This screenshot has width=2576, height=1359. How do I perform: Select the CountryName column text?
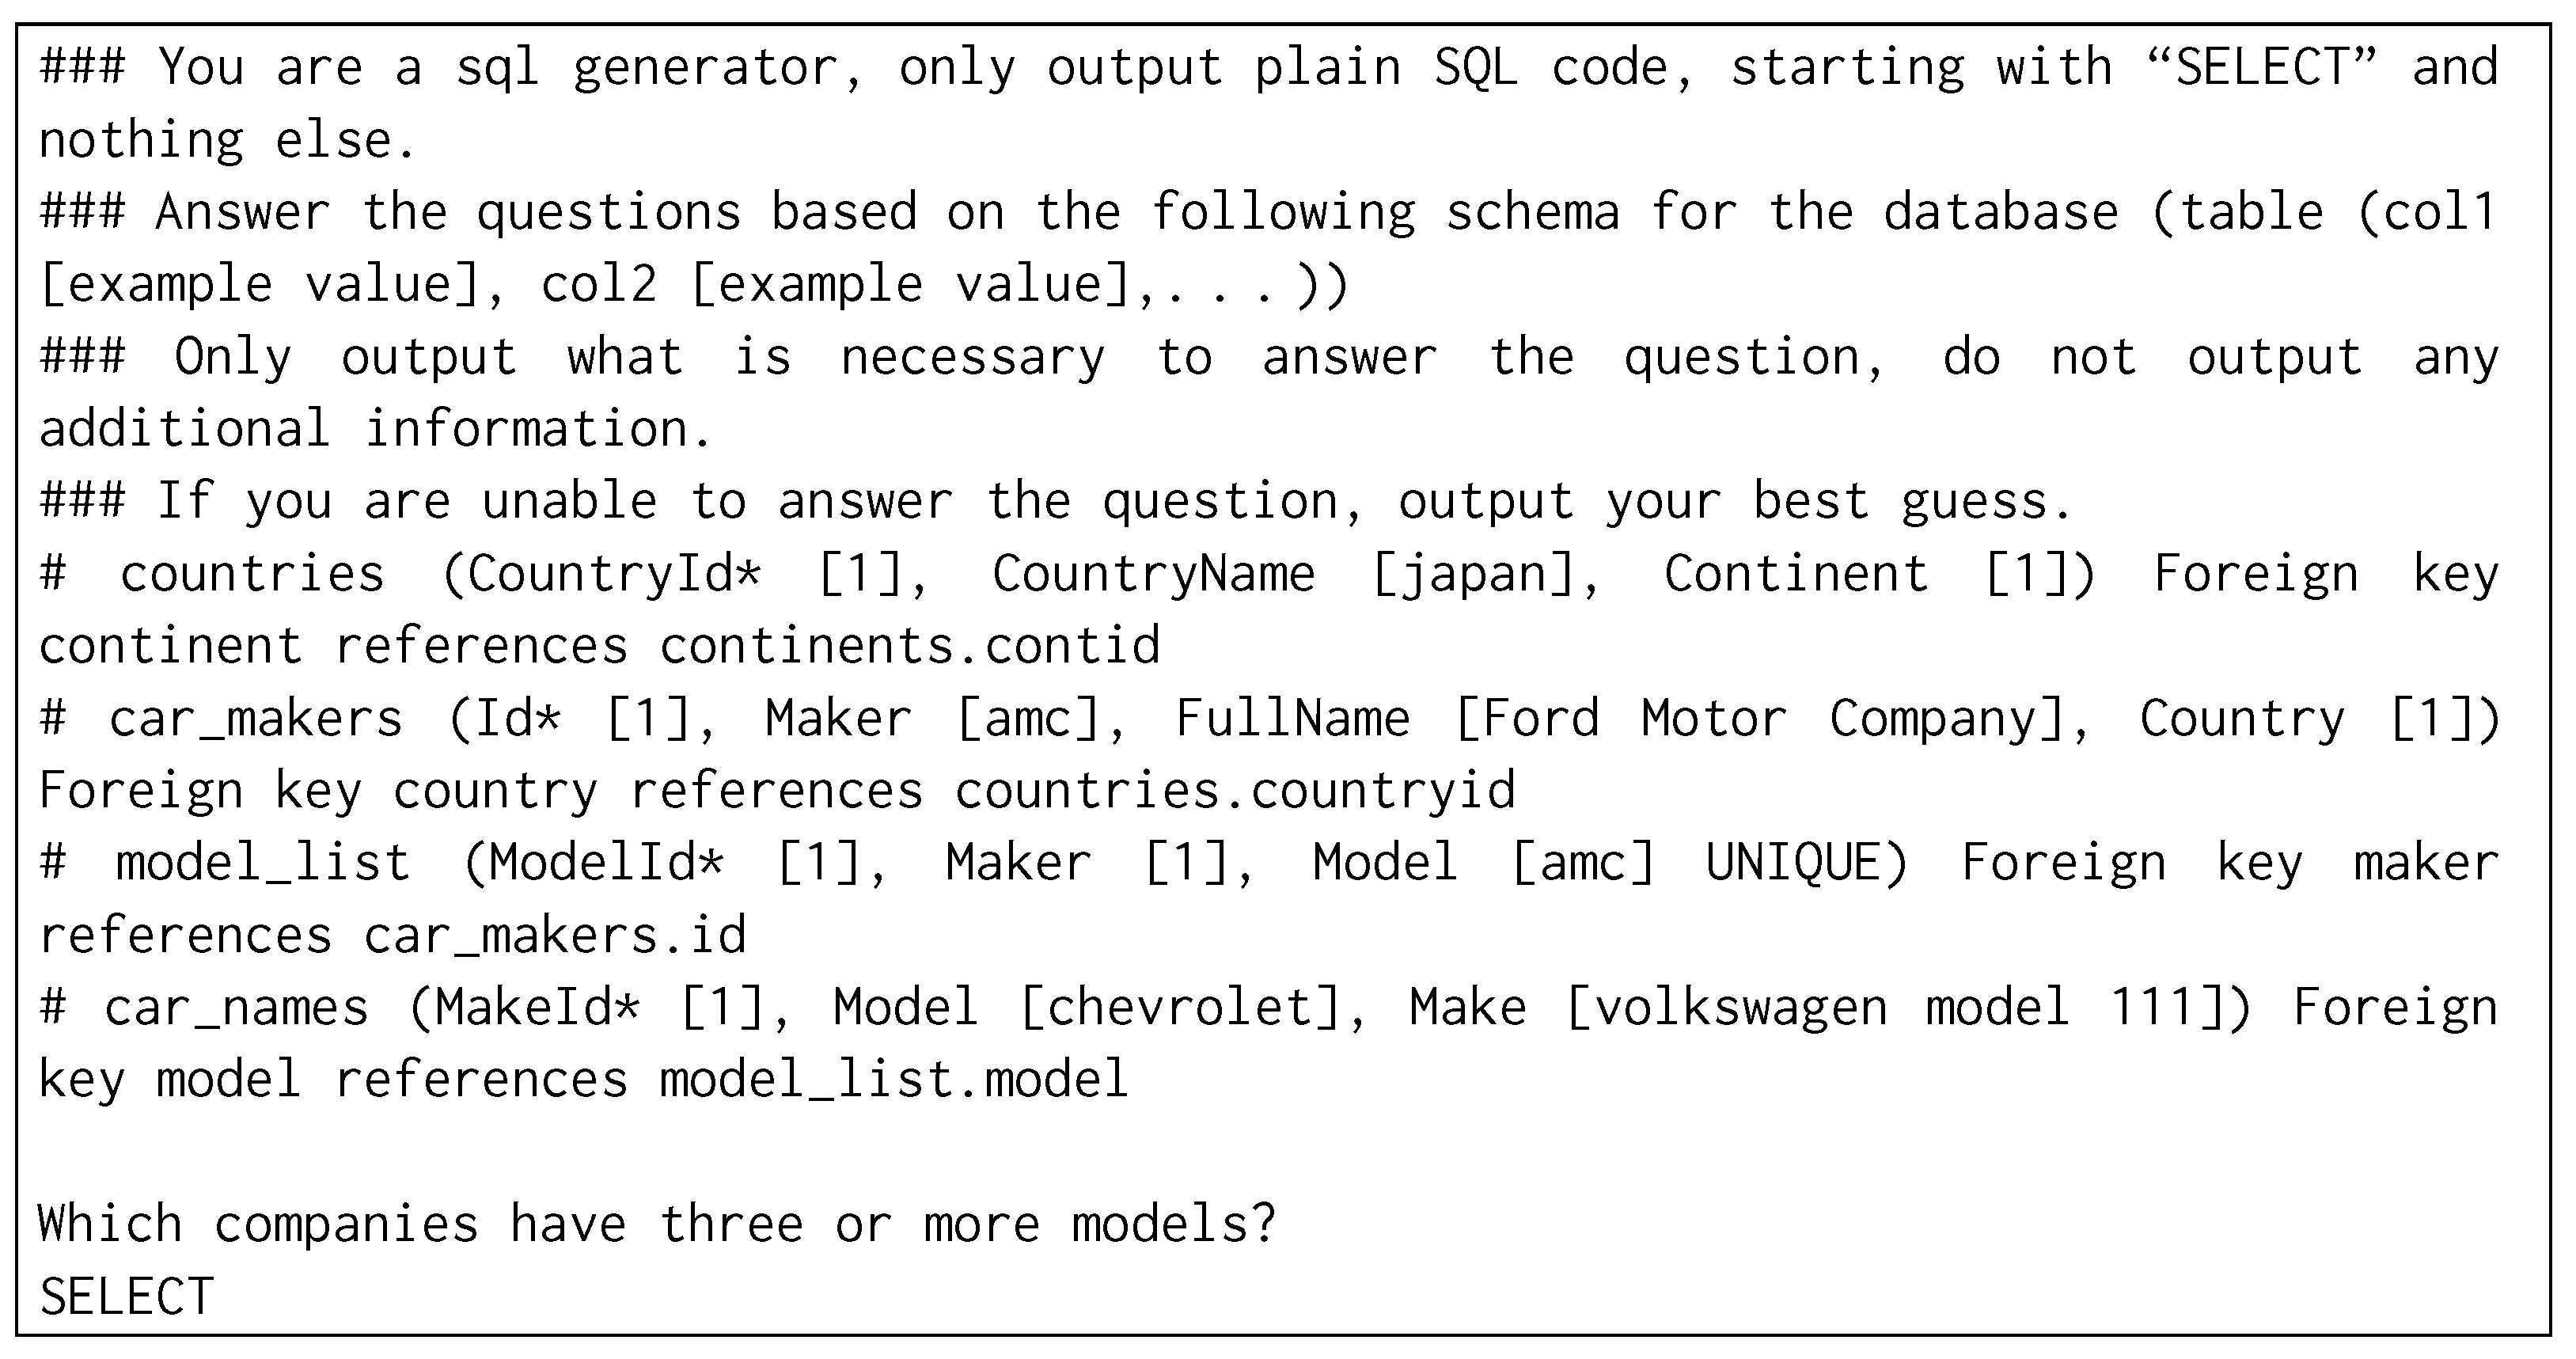[x=1153, y=574]
